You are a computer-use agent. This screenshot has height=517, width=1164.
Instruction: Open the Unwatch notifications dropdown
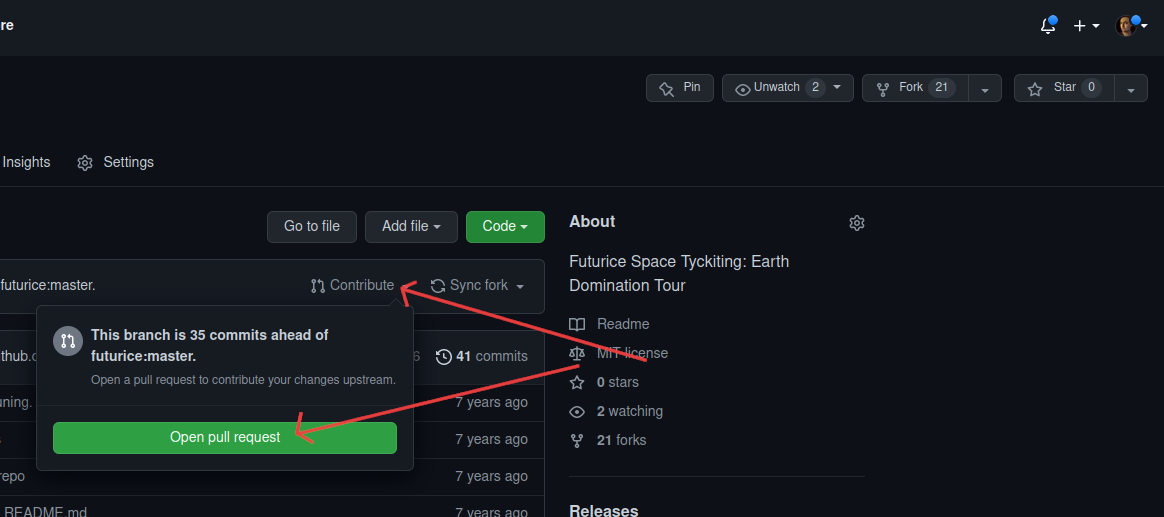788,88
